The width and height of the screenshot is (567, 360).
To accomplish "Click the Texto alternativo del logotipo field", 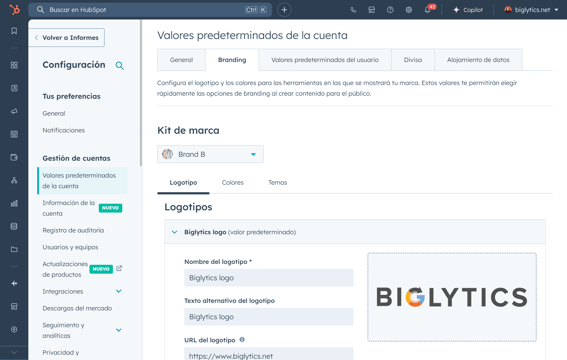I will [269, 317].
